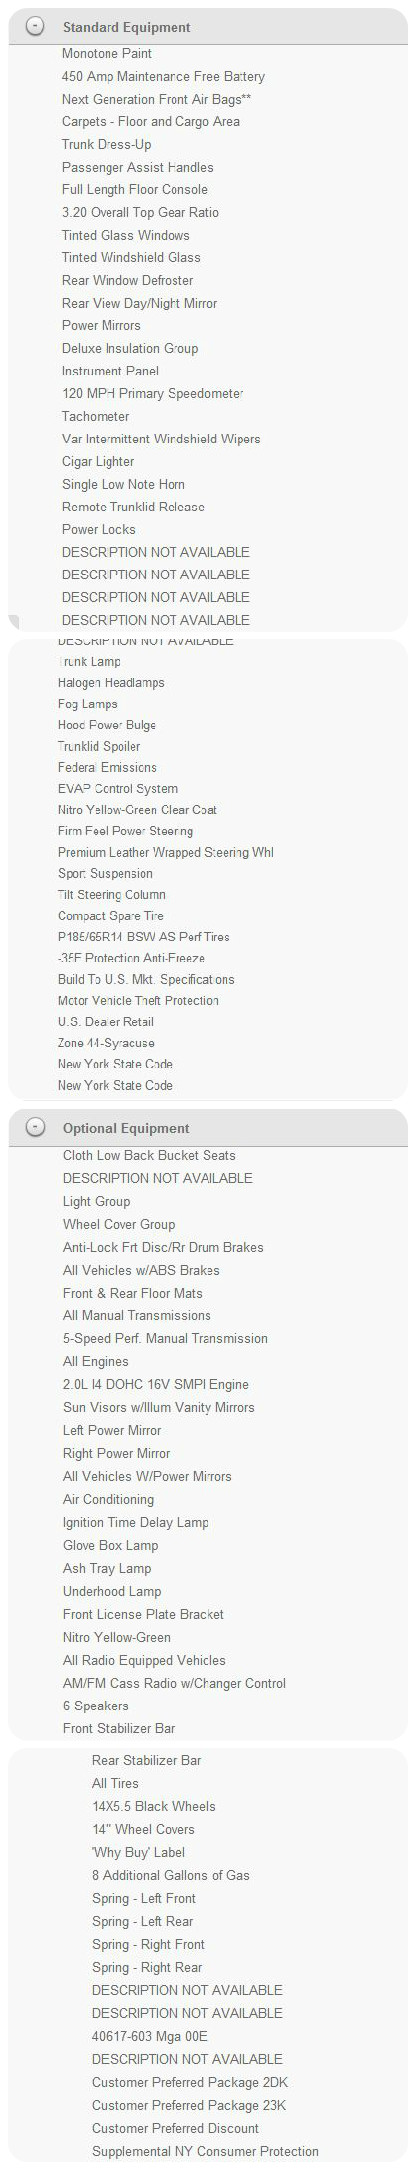Select Nitro Yellow-Green Clear Coat item
Image resolution: width=416 pixels, height=2170 pixels.
pos(137,810)
